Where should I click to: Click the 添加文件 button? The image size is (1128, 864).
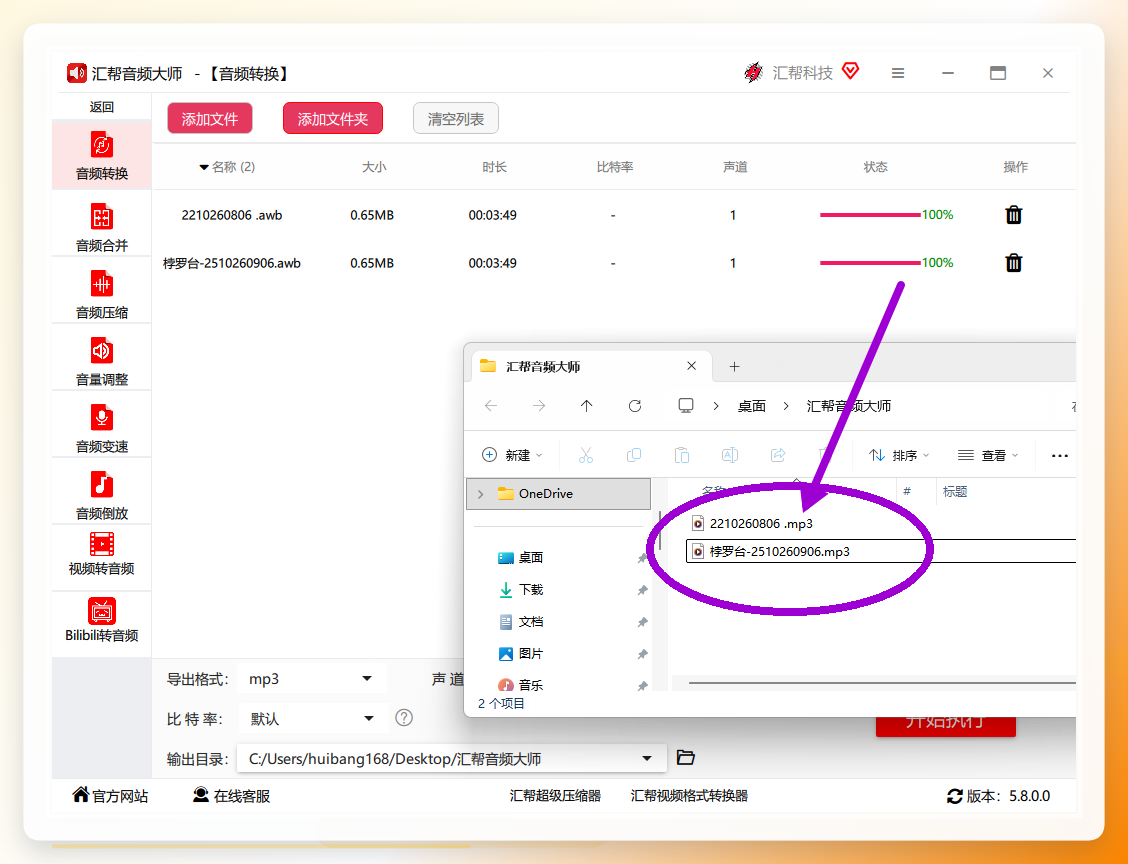point(210,119)
